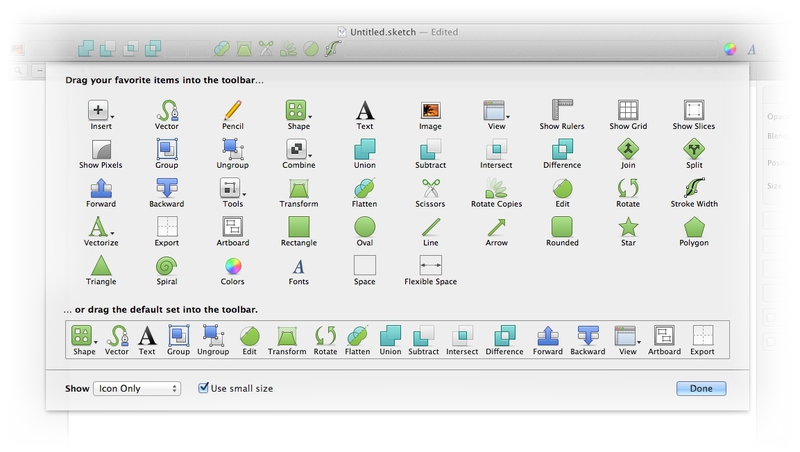Select the Rounded rectangle icon

[x=562, y=227]
